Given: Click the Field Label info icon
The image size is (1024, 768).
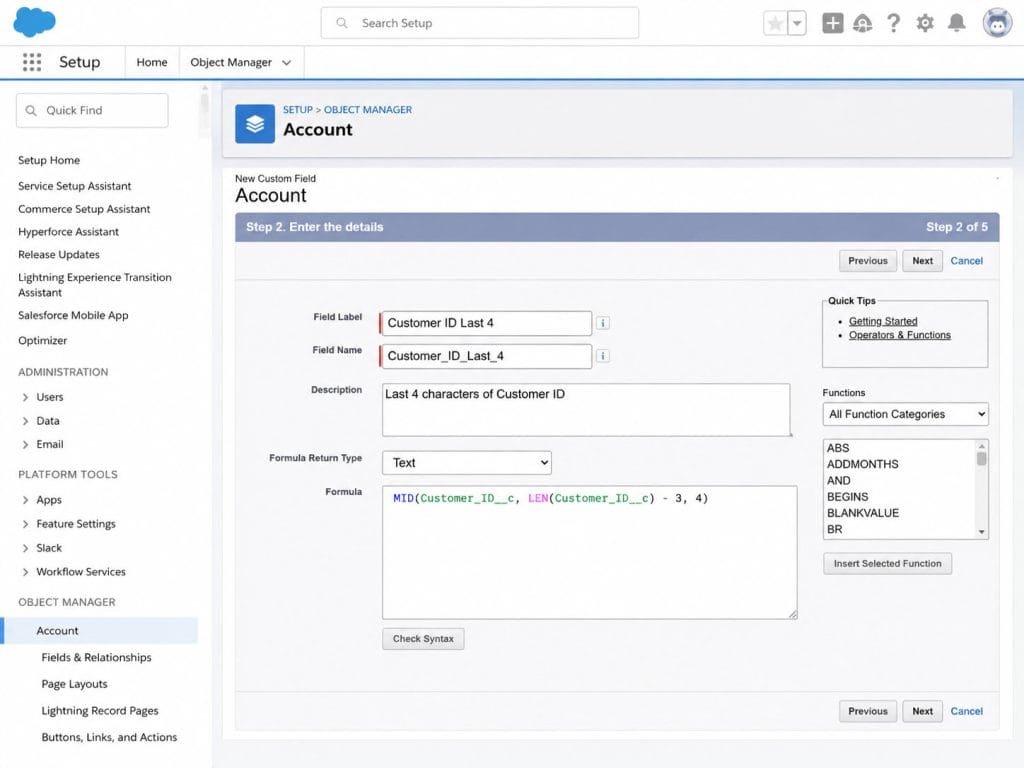Looking at the screenshot, I should (x=603, y=323).
